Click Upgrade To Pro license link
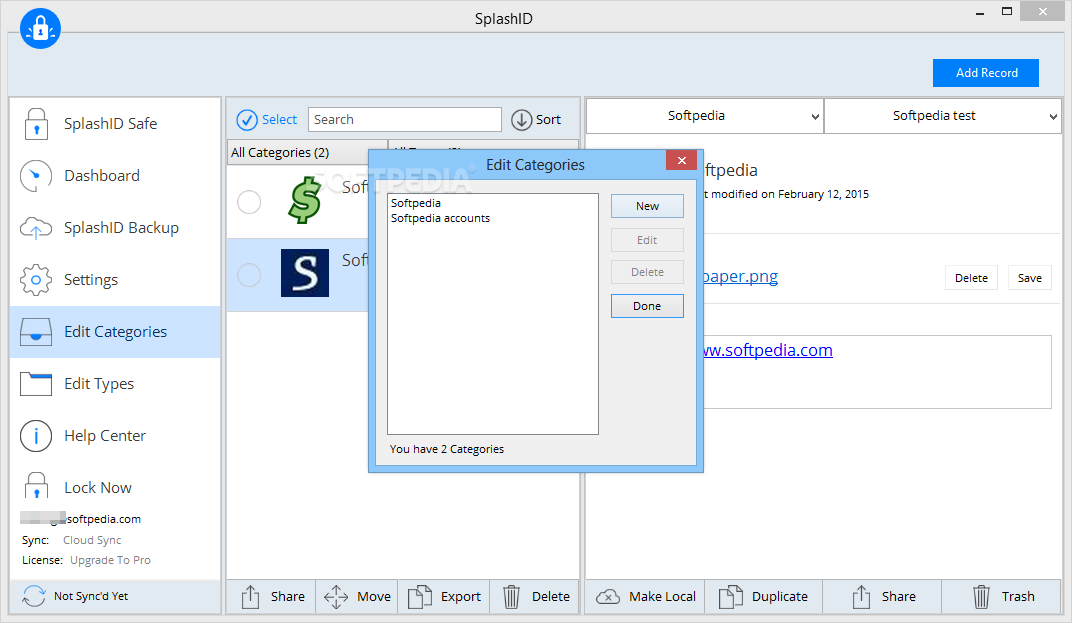The image size is (1072, 623). point(110,560)
